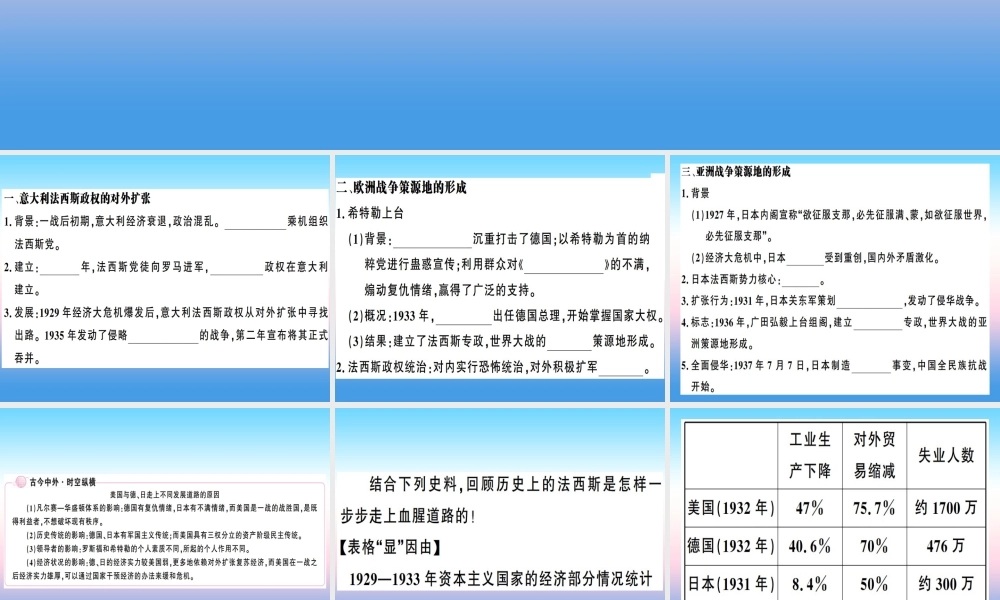Click the subtitle 美国与德、日走上不同发展道路的原因

pos(165,495)
